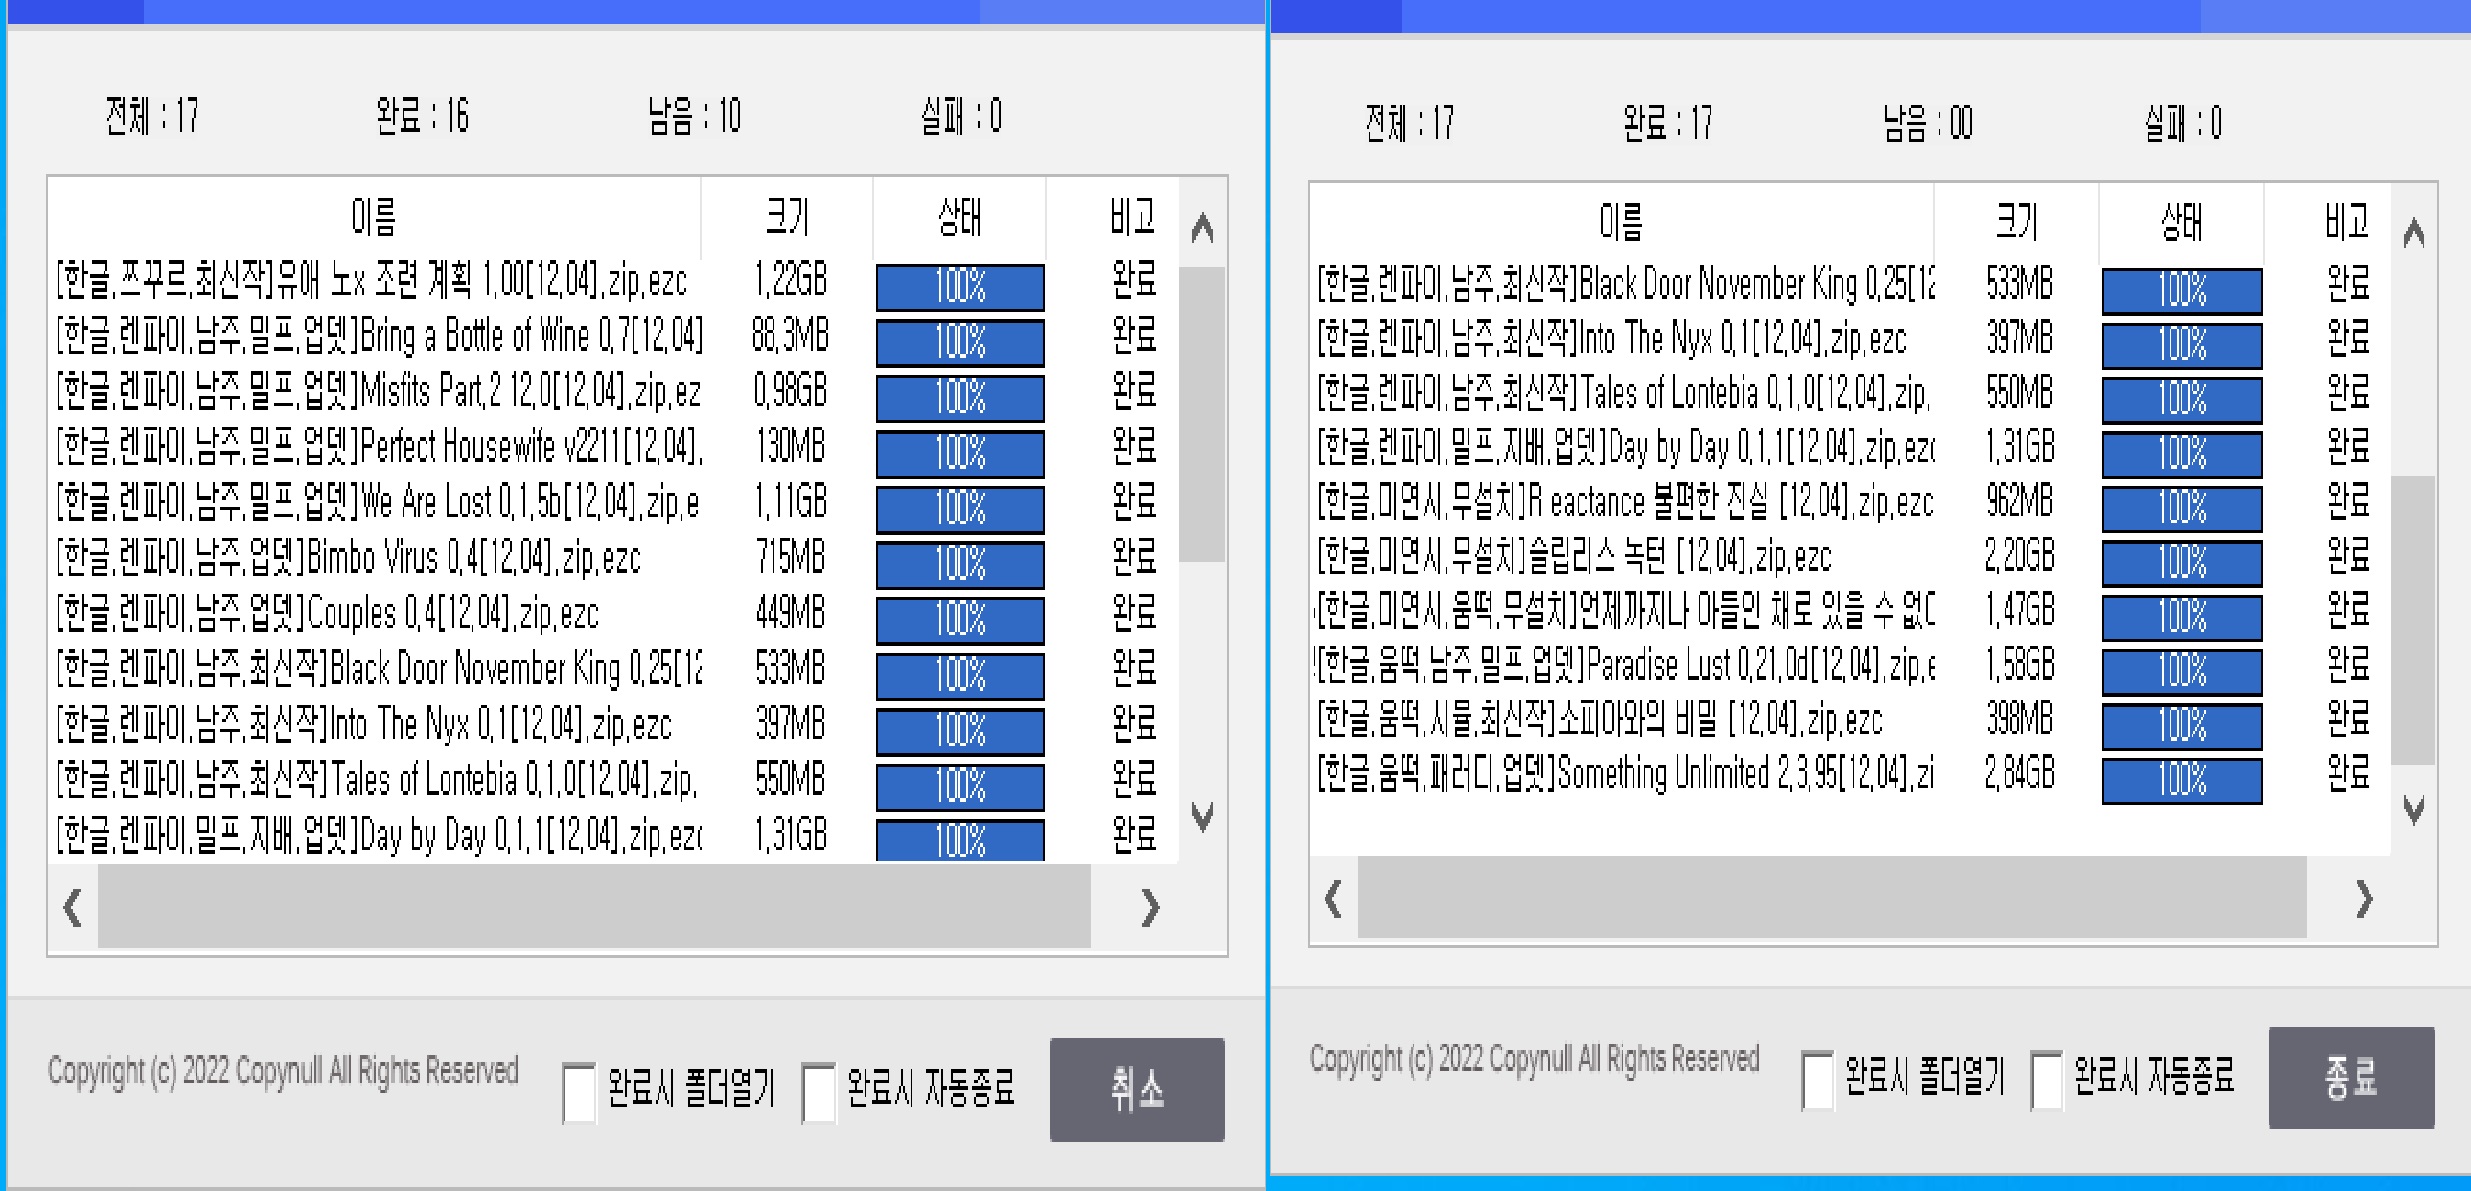
Task: Enable 완료시 자동종료 checkbox in left window
Action: (818, 1092)
